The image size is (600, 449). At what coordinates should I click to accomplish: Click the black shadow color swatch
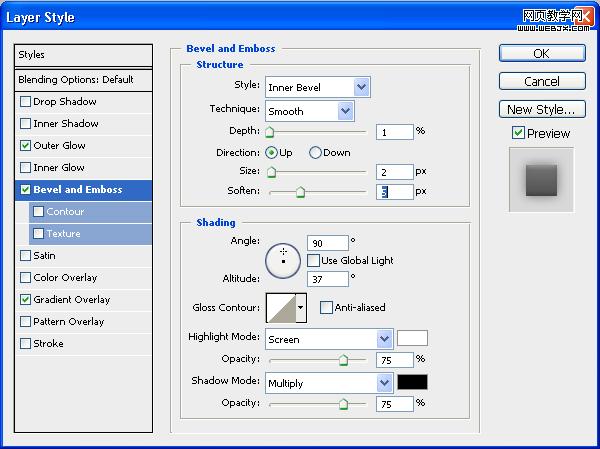click(x=412, y=382)
